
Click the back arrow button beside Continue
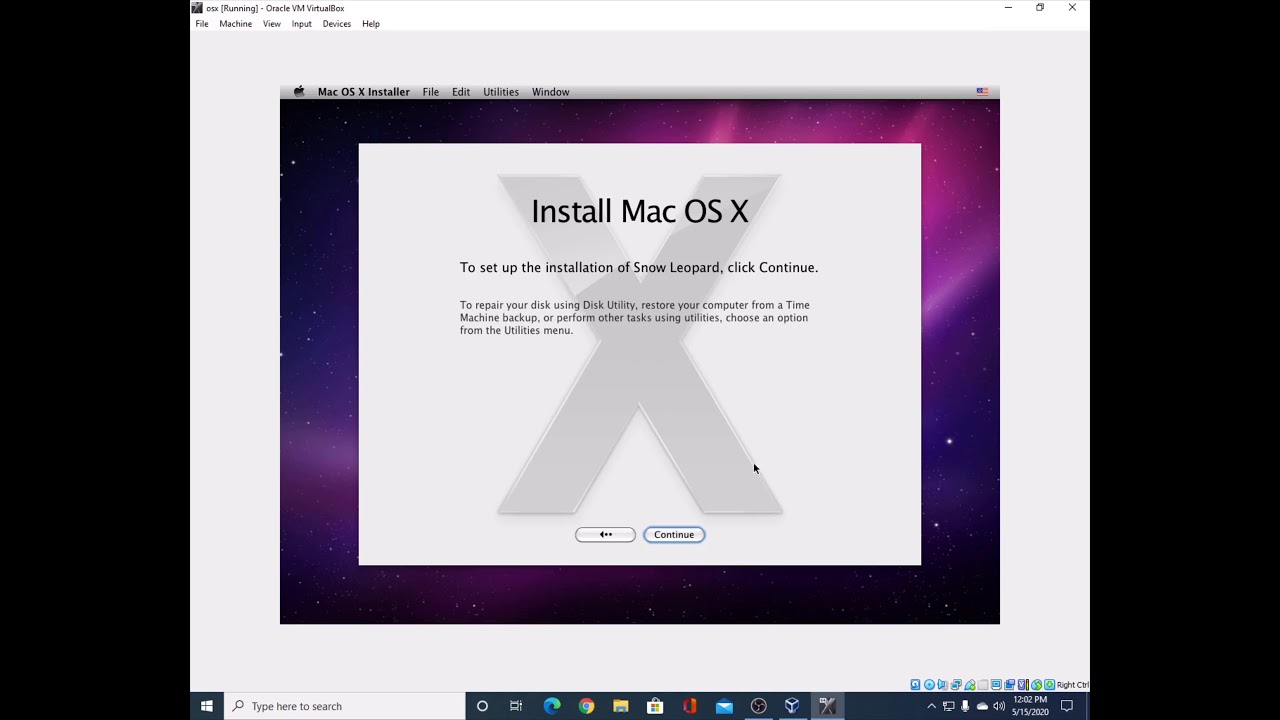click(x=605, y=534)
